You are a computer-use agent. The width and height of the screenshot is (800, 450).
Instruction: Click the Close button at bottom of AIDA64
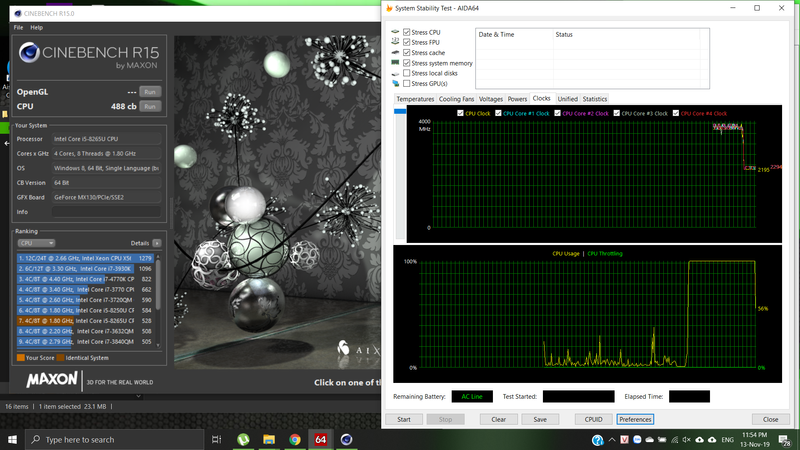[770, 419]
